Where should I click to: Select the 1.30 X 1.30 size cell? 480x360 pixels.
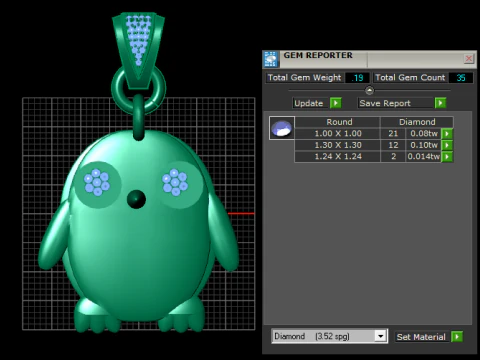[x=337, y=145]
